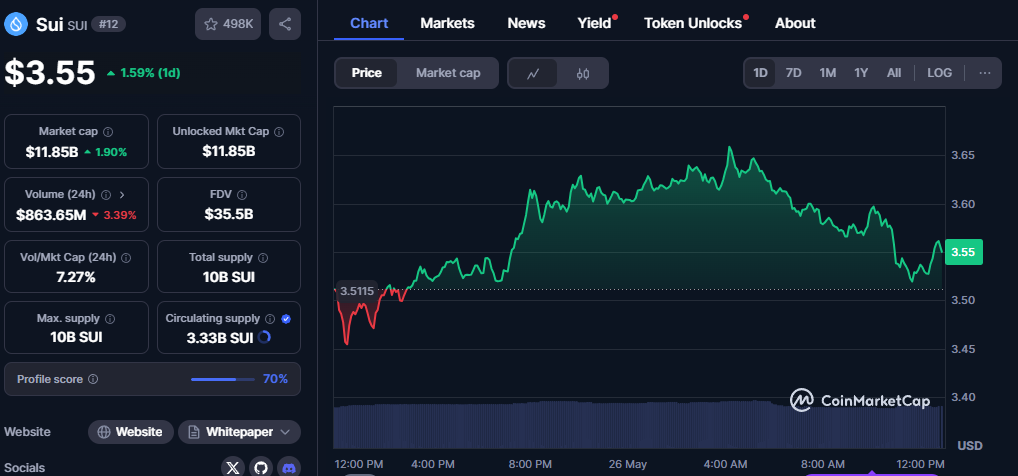This screenshot has height=476, width=1018.
Task: Open the share icon button
Action: click(284, 24)
